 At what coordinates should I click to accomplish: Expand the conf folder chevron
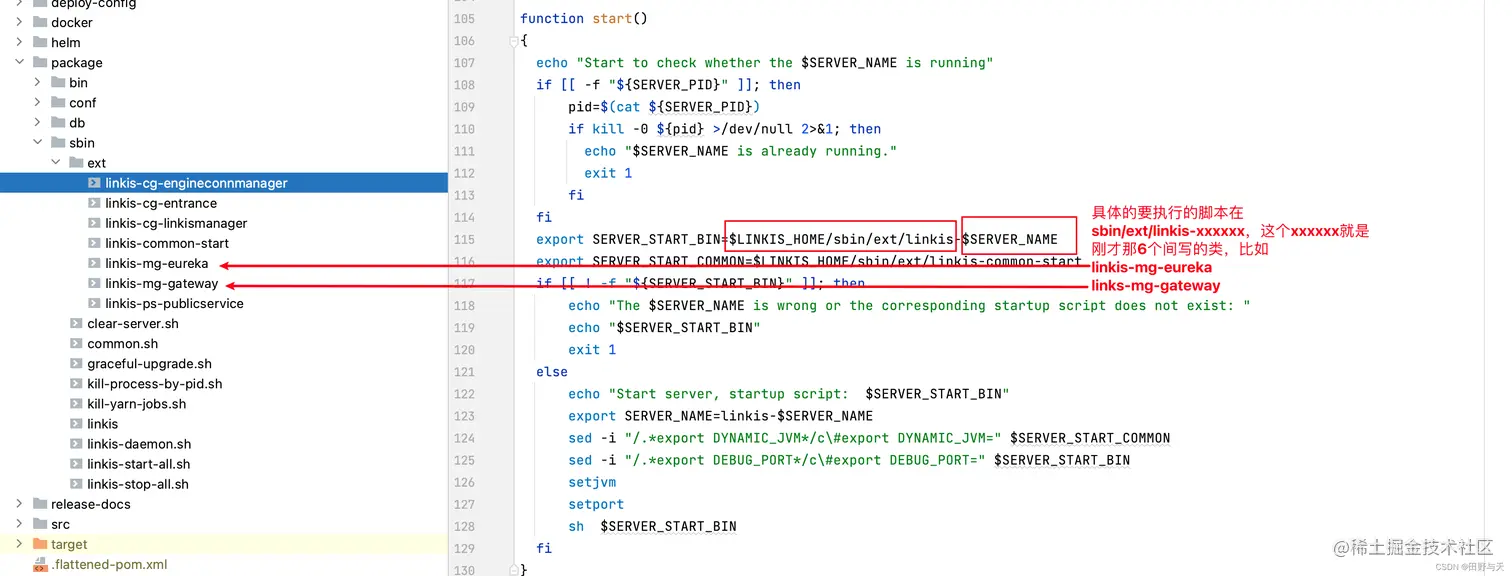pyautogui.click(x=38, y=102)
